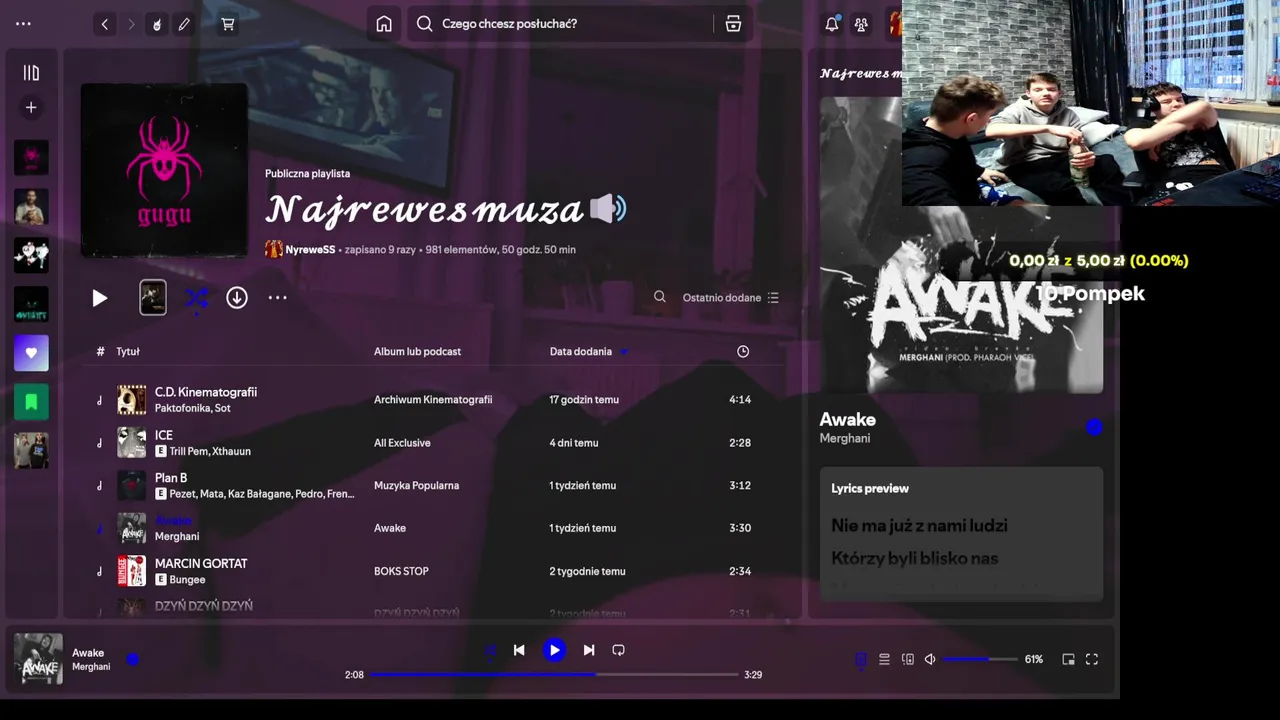Open the three-dots app menu at top left
The image size is (1280, 720).
[24, 24]
